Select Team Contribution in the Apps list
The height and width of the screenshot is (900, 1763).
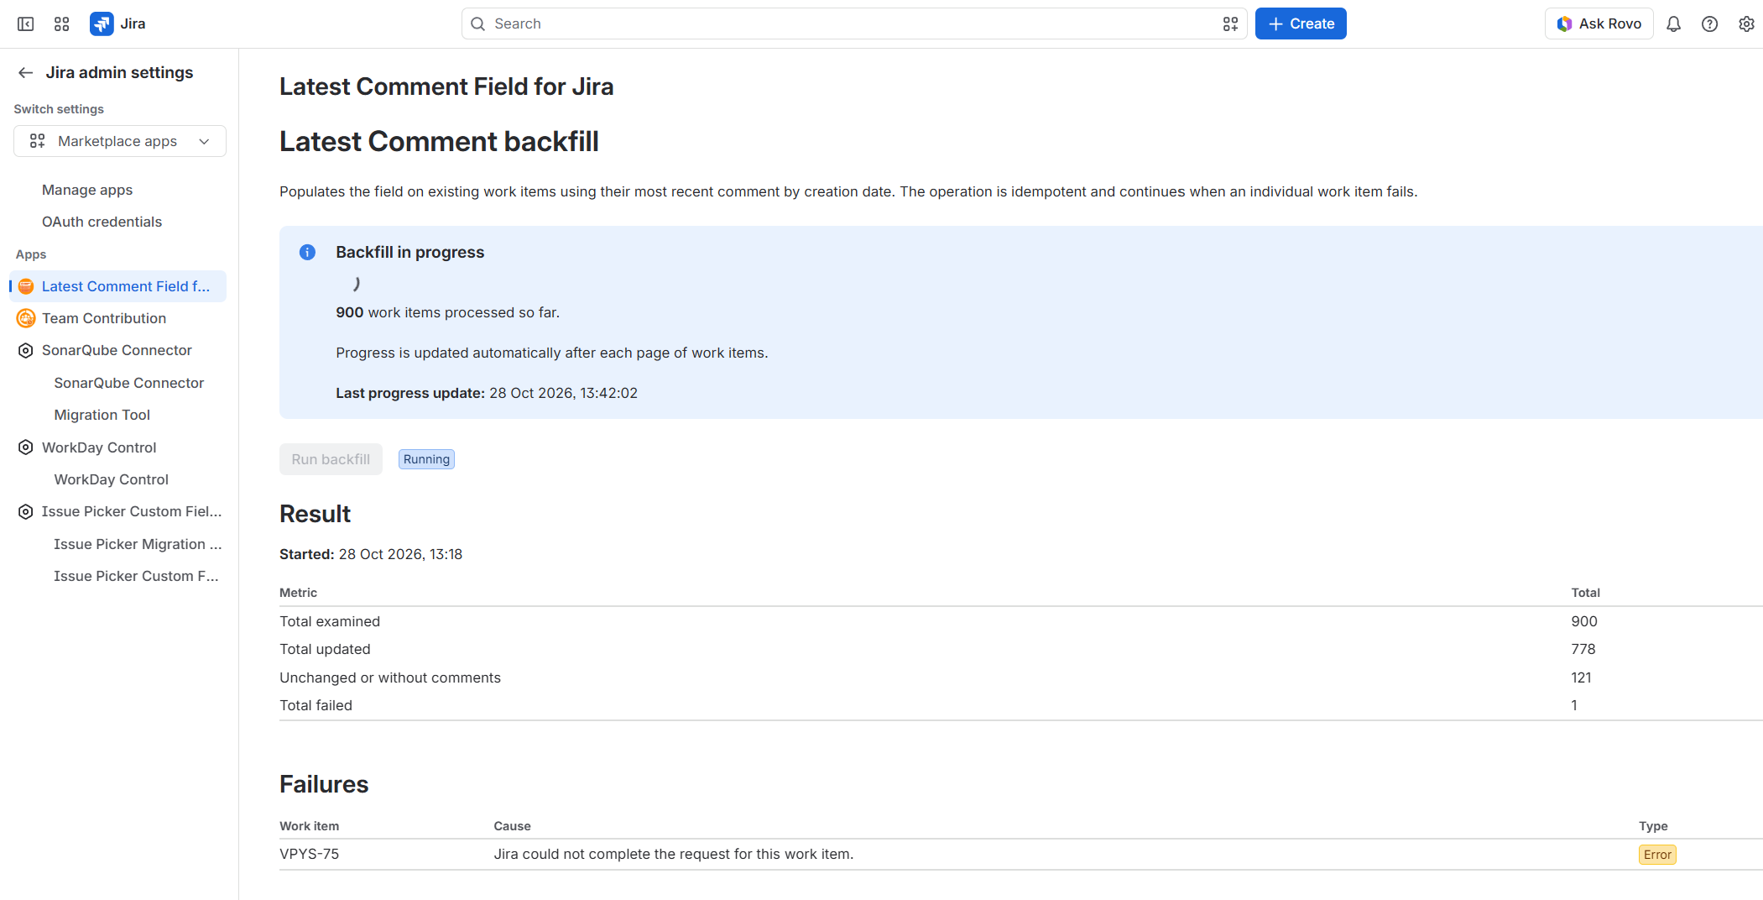(104, 318)
